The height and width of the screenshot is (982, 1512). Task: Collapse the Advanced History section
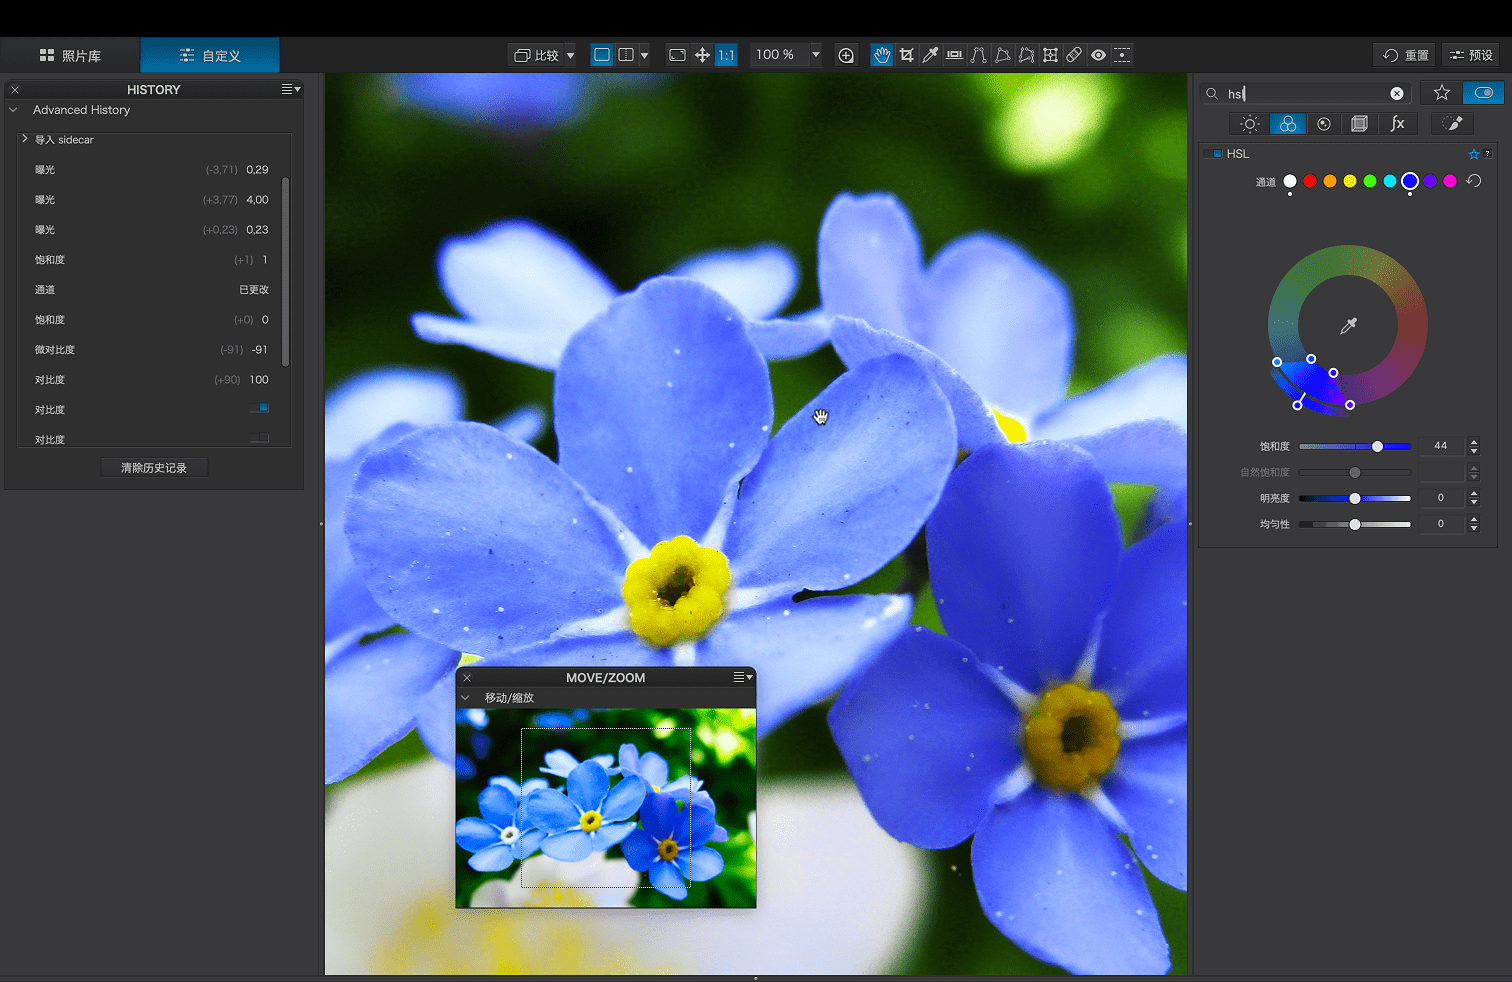[x=14, y=110]
